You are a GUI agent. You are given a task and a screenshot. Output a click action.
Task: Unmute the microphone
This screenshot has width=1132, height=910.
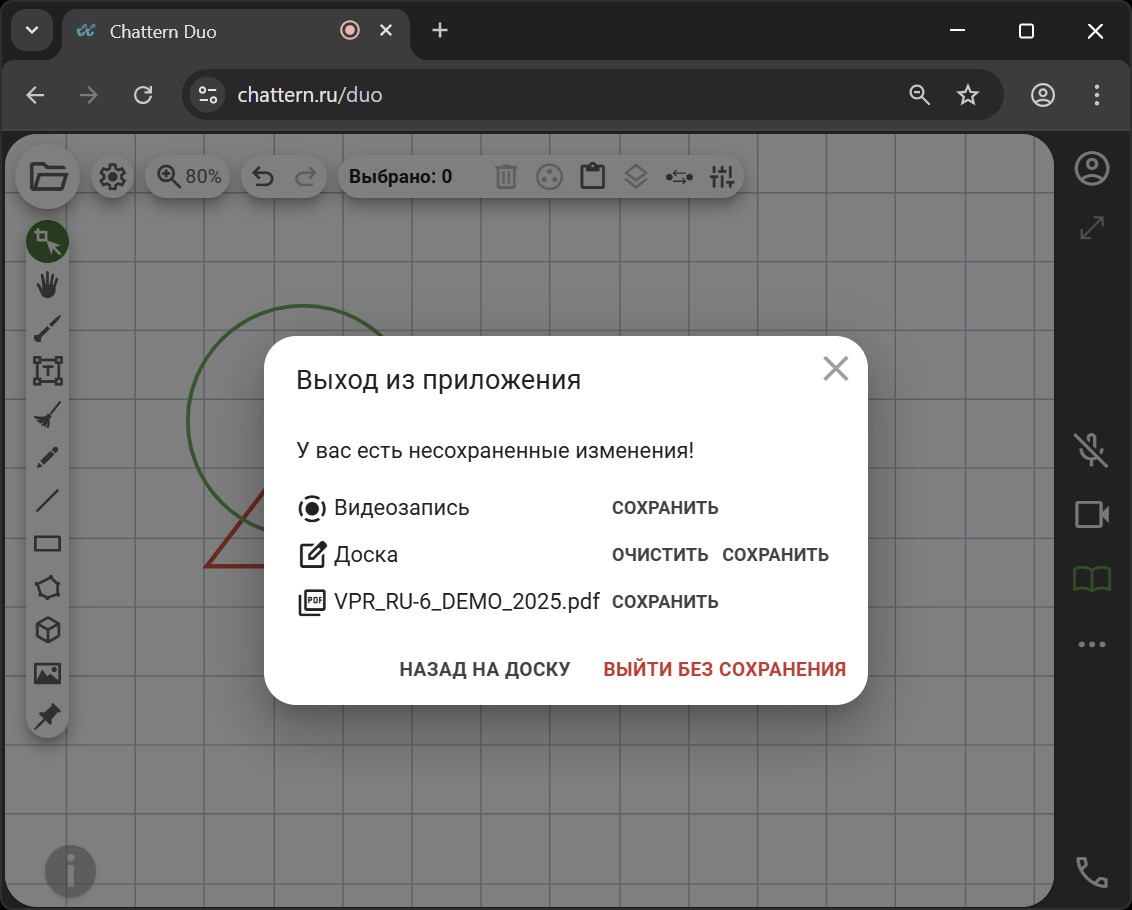[1090, 450]
